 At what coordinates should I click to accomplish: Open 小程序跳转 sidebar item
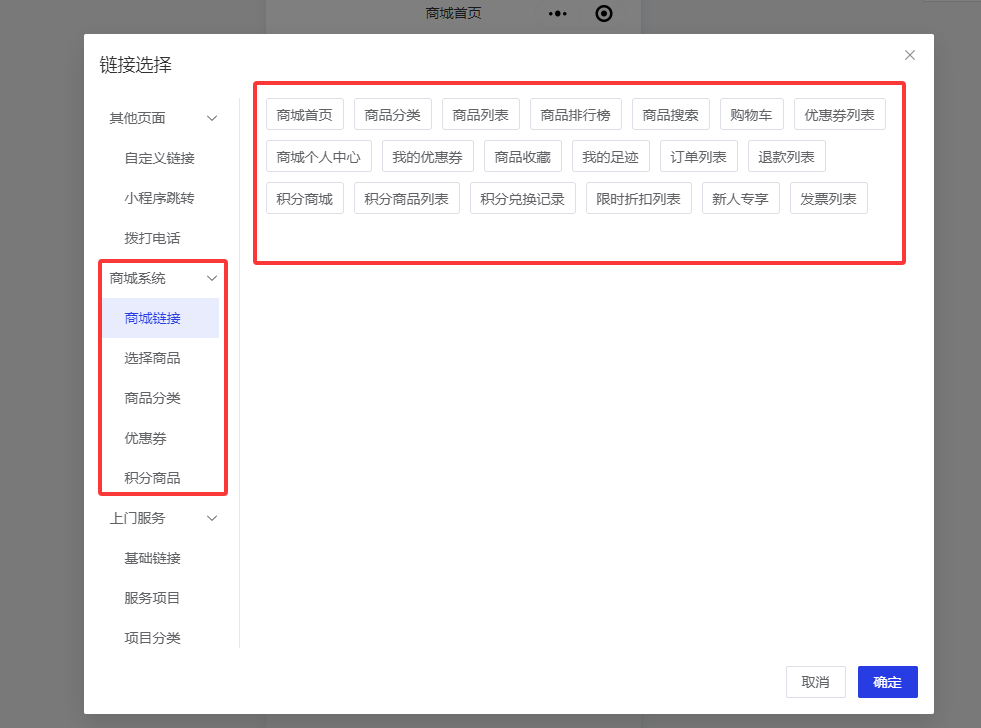pyautogui.click(x=159, y=198)
